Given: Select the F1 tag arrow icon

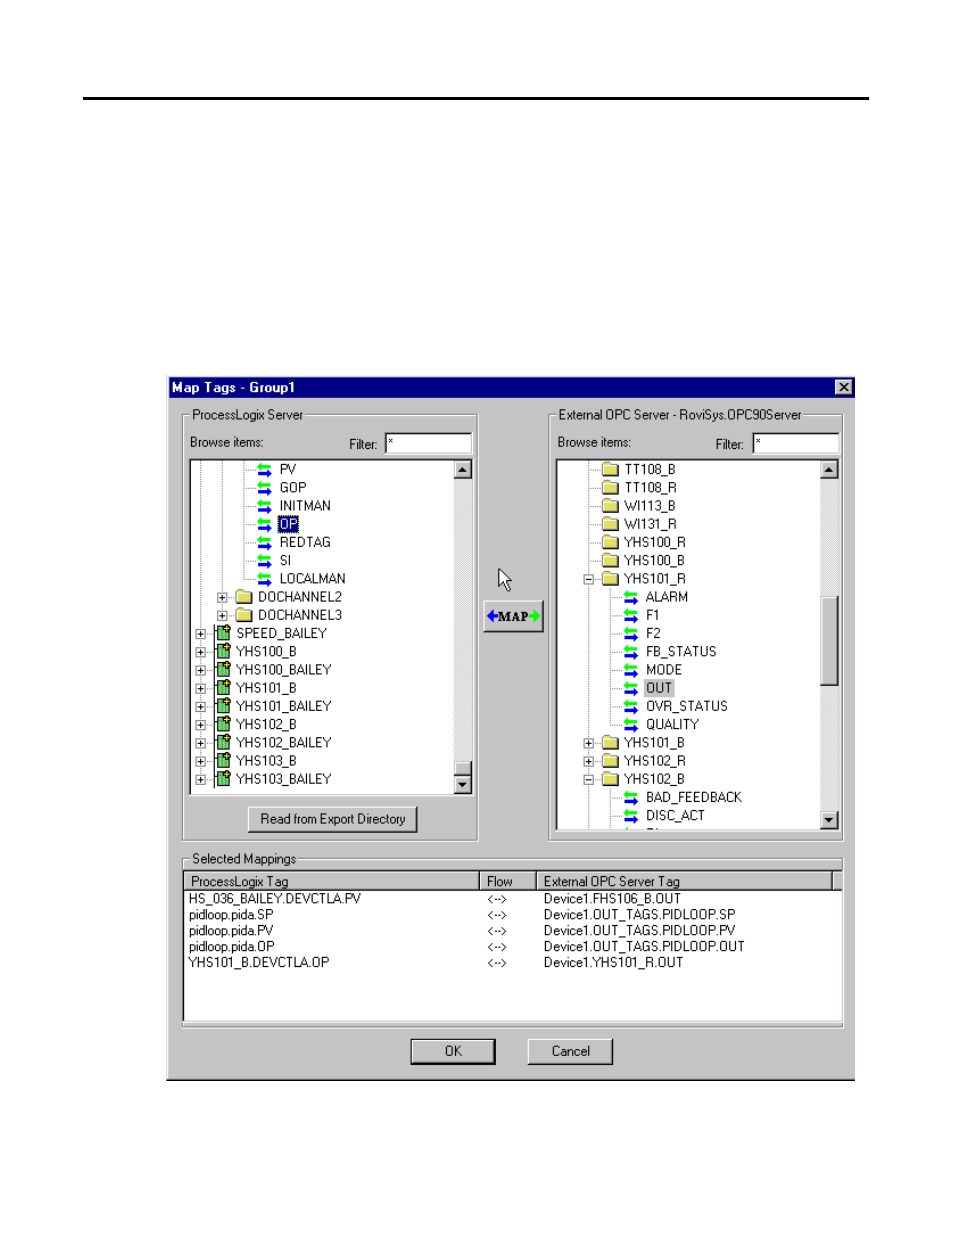Looking at the screenshot, I should [x=631, y=615].
